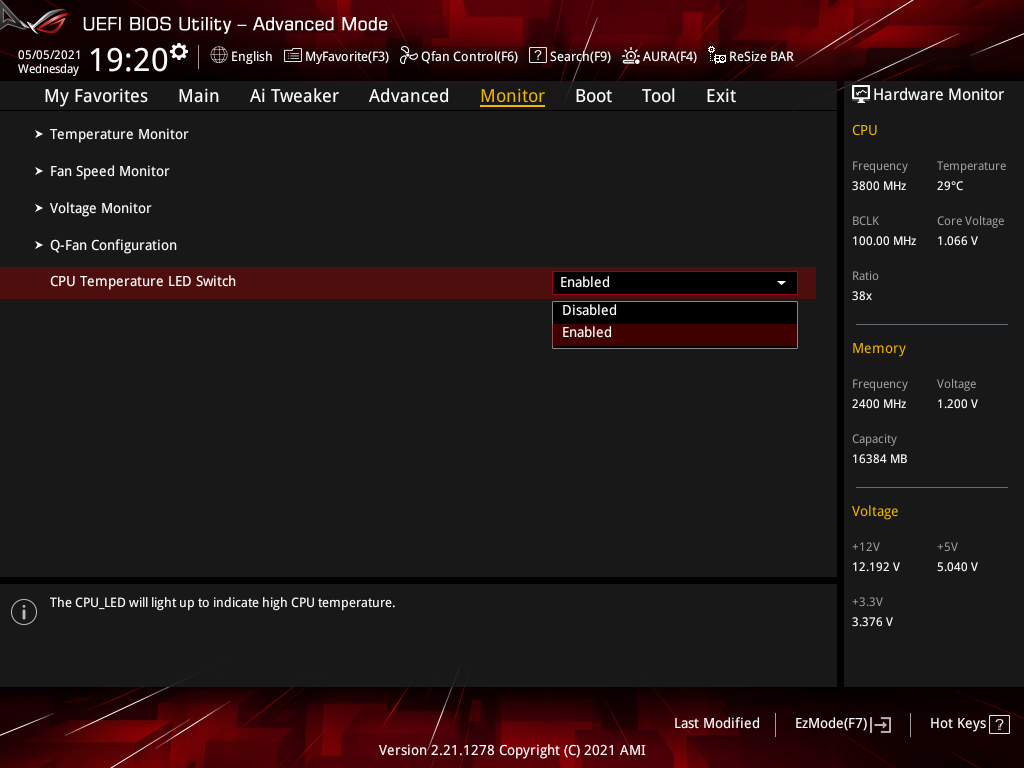Screen dimensions: 1024x768
Task: Click ReSize BAR label
Action: click(x=761, y=57)
